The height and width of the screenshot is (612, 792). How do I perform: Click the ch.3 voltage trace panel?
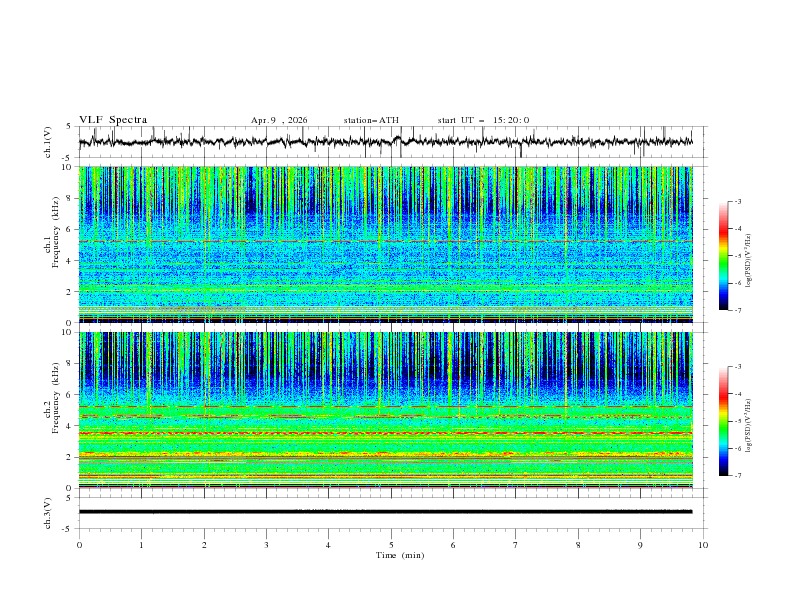pos(393,513)
